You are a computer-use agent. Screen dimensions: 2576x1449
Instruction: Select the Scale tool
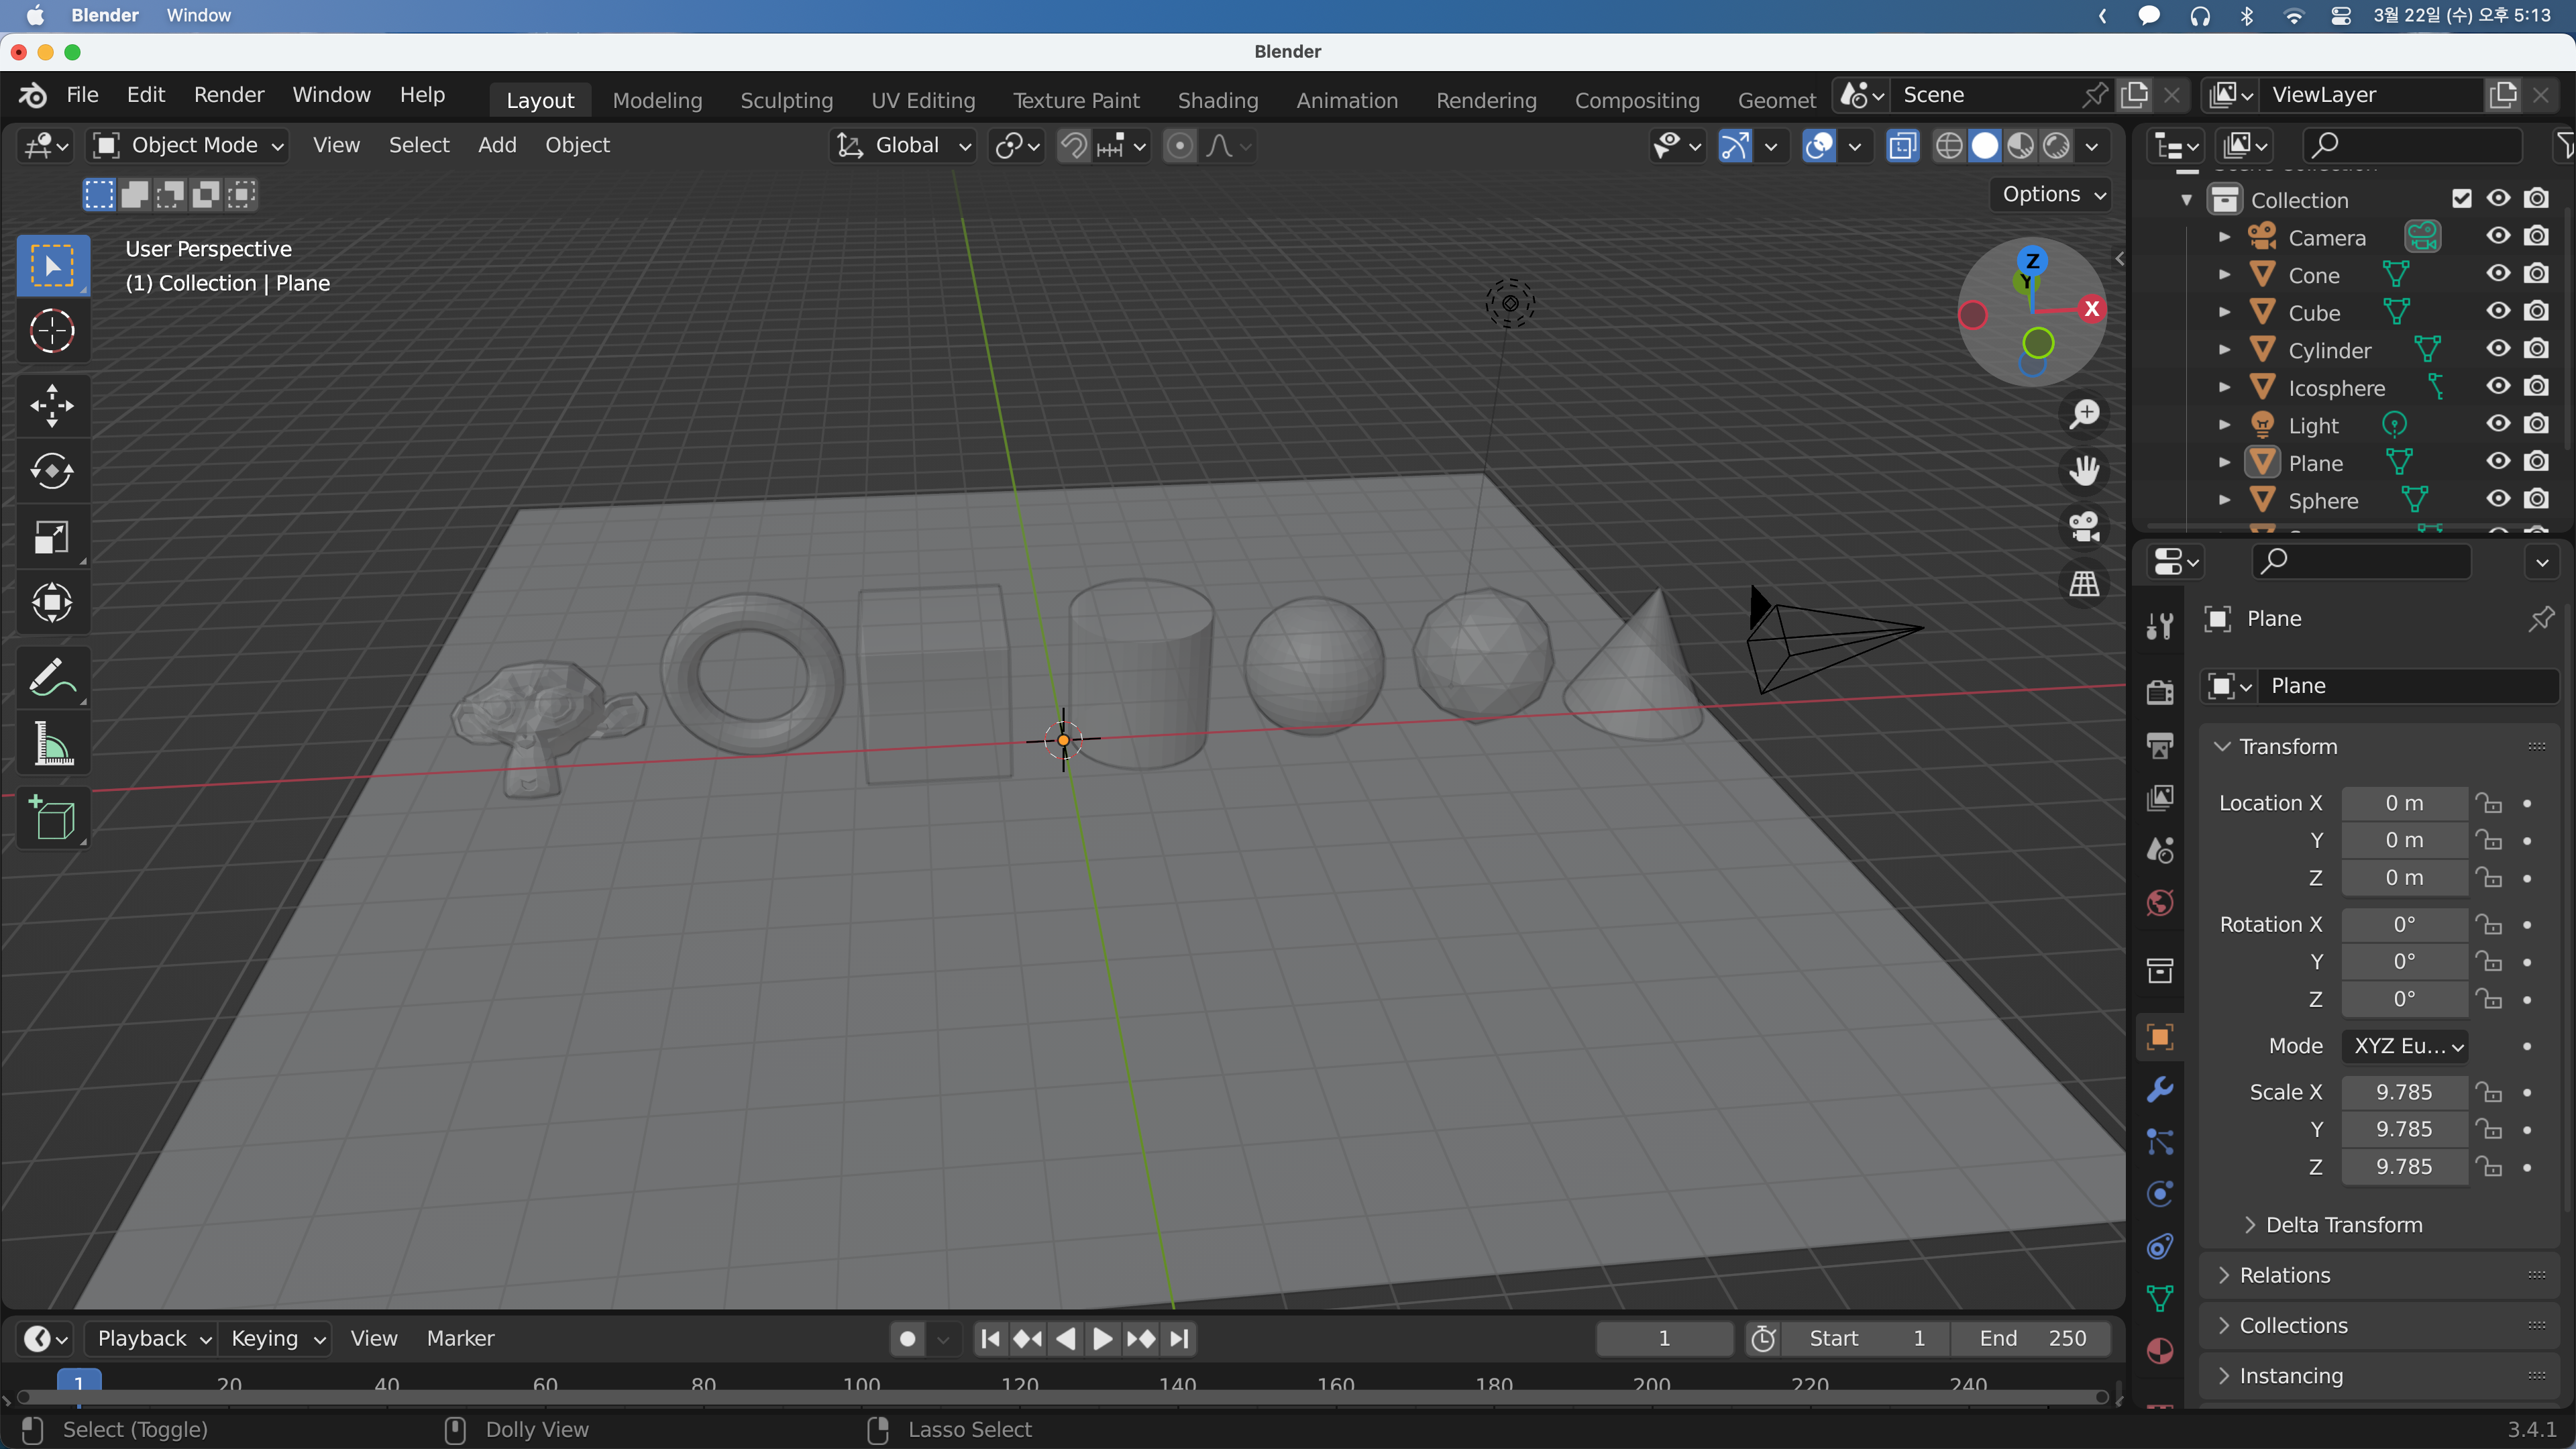click(x=52, y=537)
